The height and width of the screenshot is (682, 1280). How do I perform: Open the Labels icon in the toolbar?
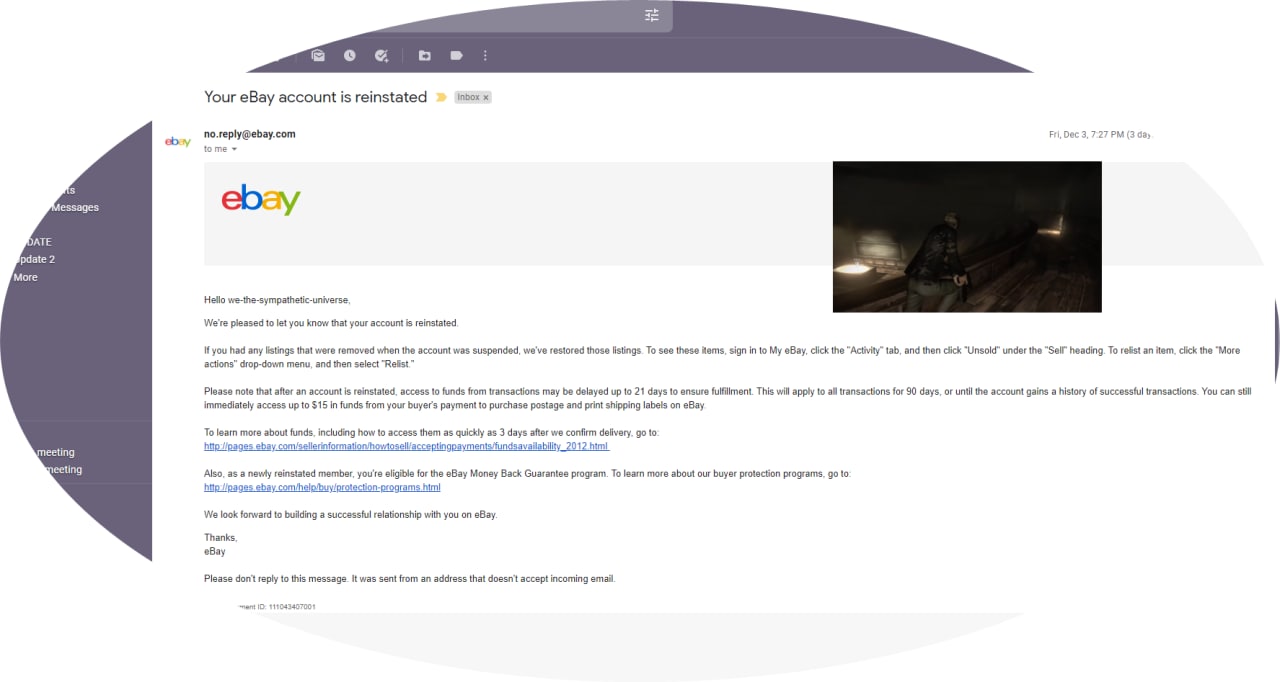pos(456,56)
